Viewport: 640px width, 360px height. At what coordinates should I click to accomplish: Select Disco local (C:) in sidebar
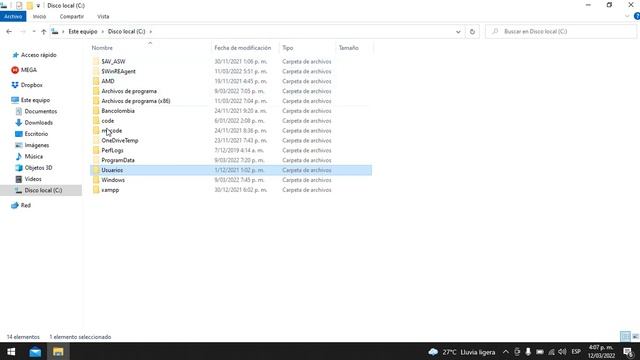pyautogui.click(x=43, y=190)
